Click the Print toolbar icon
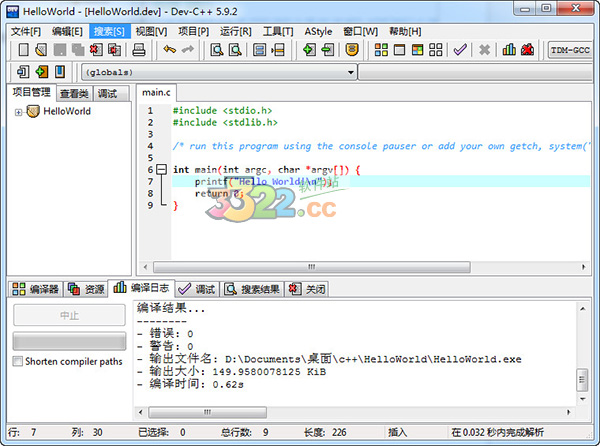The width and height of the screenshot is (600, 446). point(139,50)
